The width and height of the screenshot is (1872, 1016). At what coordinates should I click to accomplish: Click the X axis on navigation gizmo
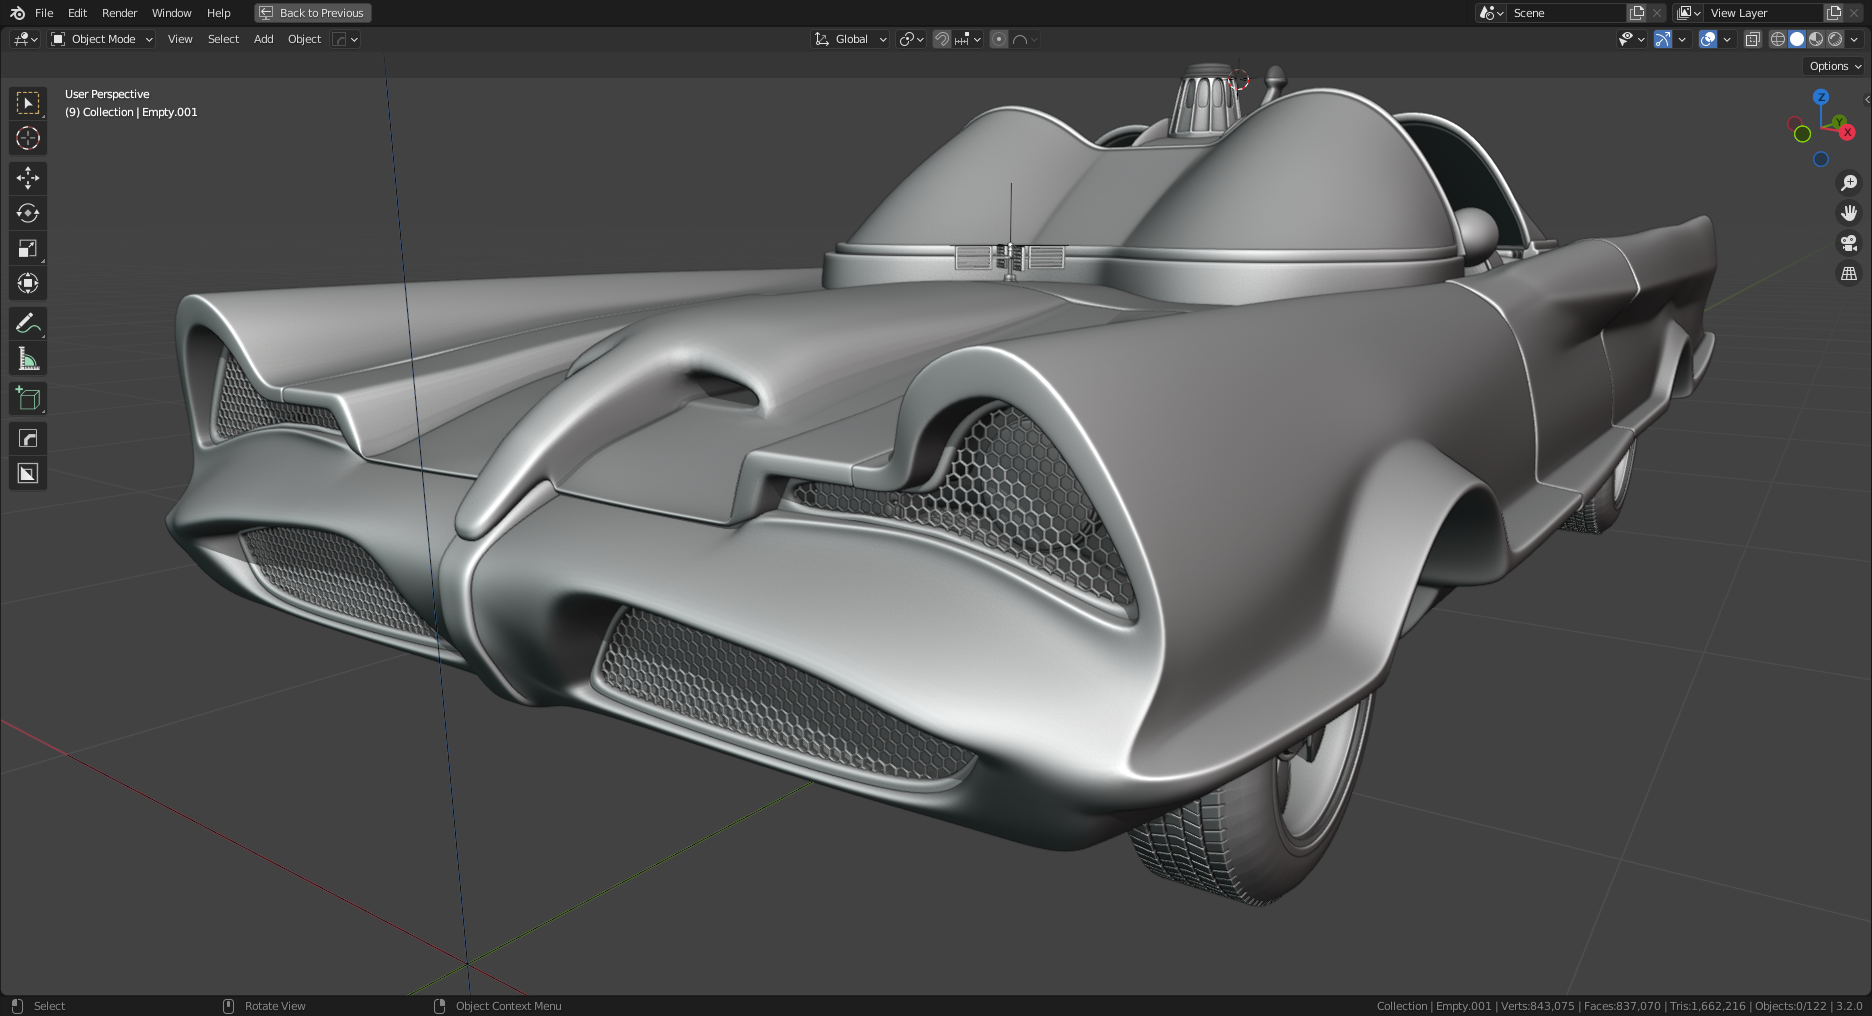pos(1847,132)
